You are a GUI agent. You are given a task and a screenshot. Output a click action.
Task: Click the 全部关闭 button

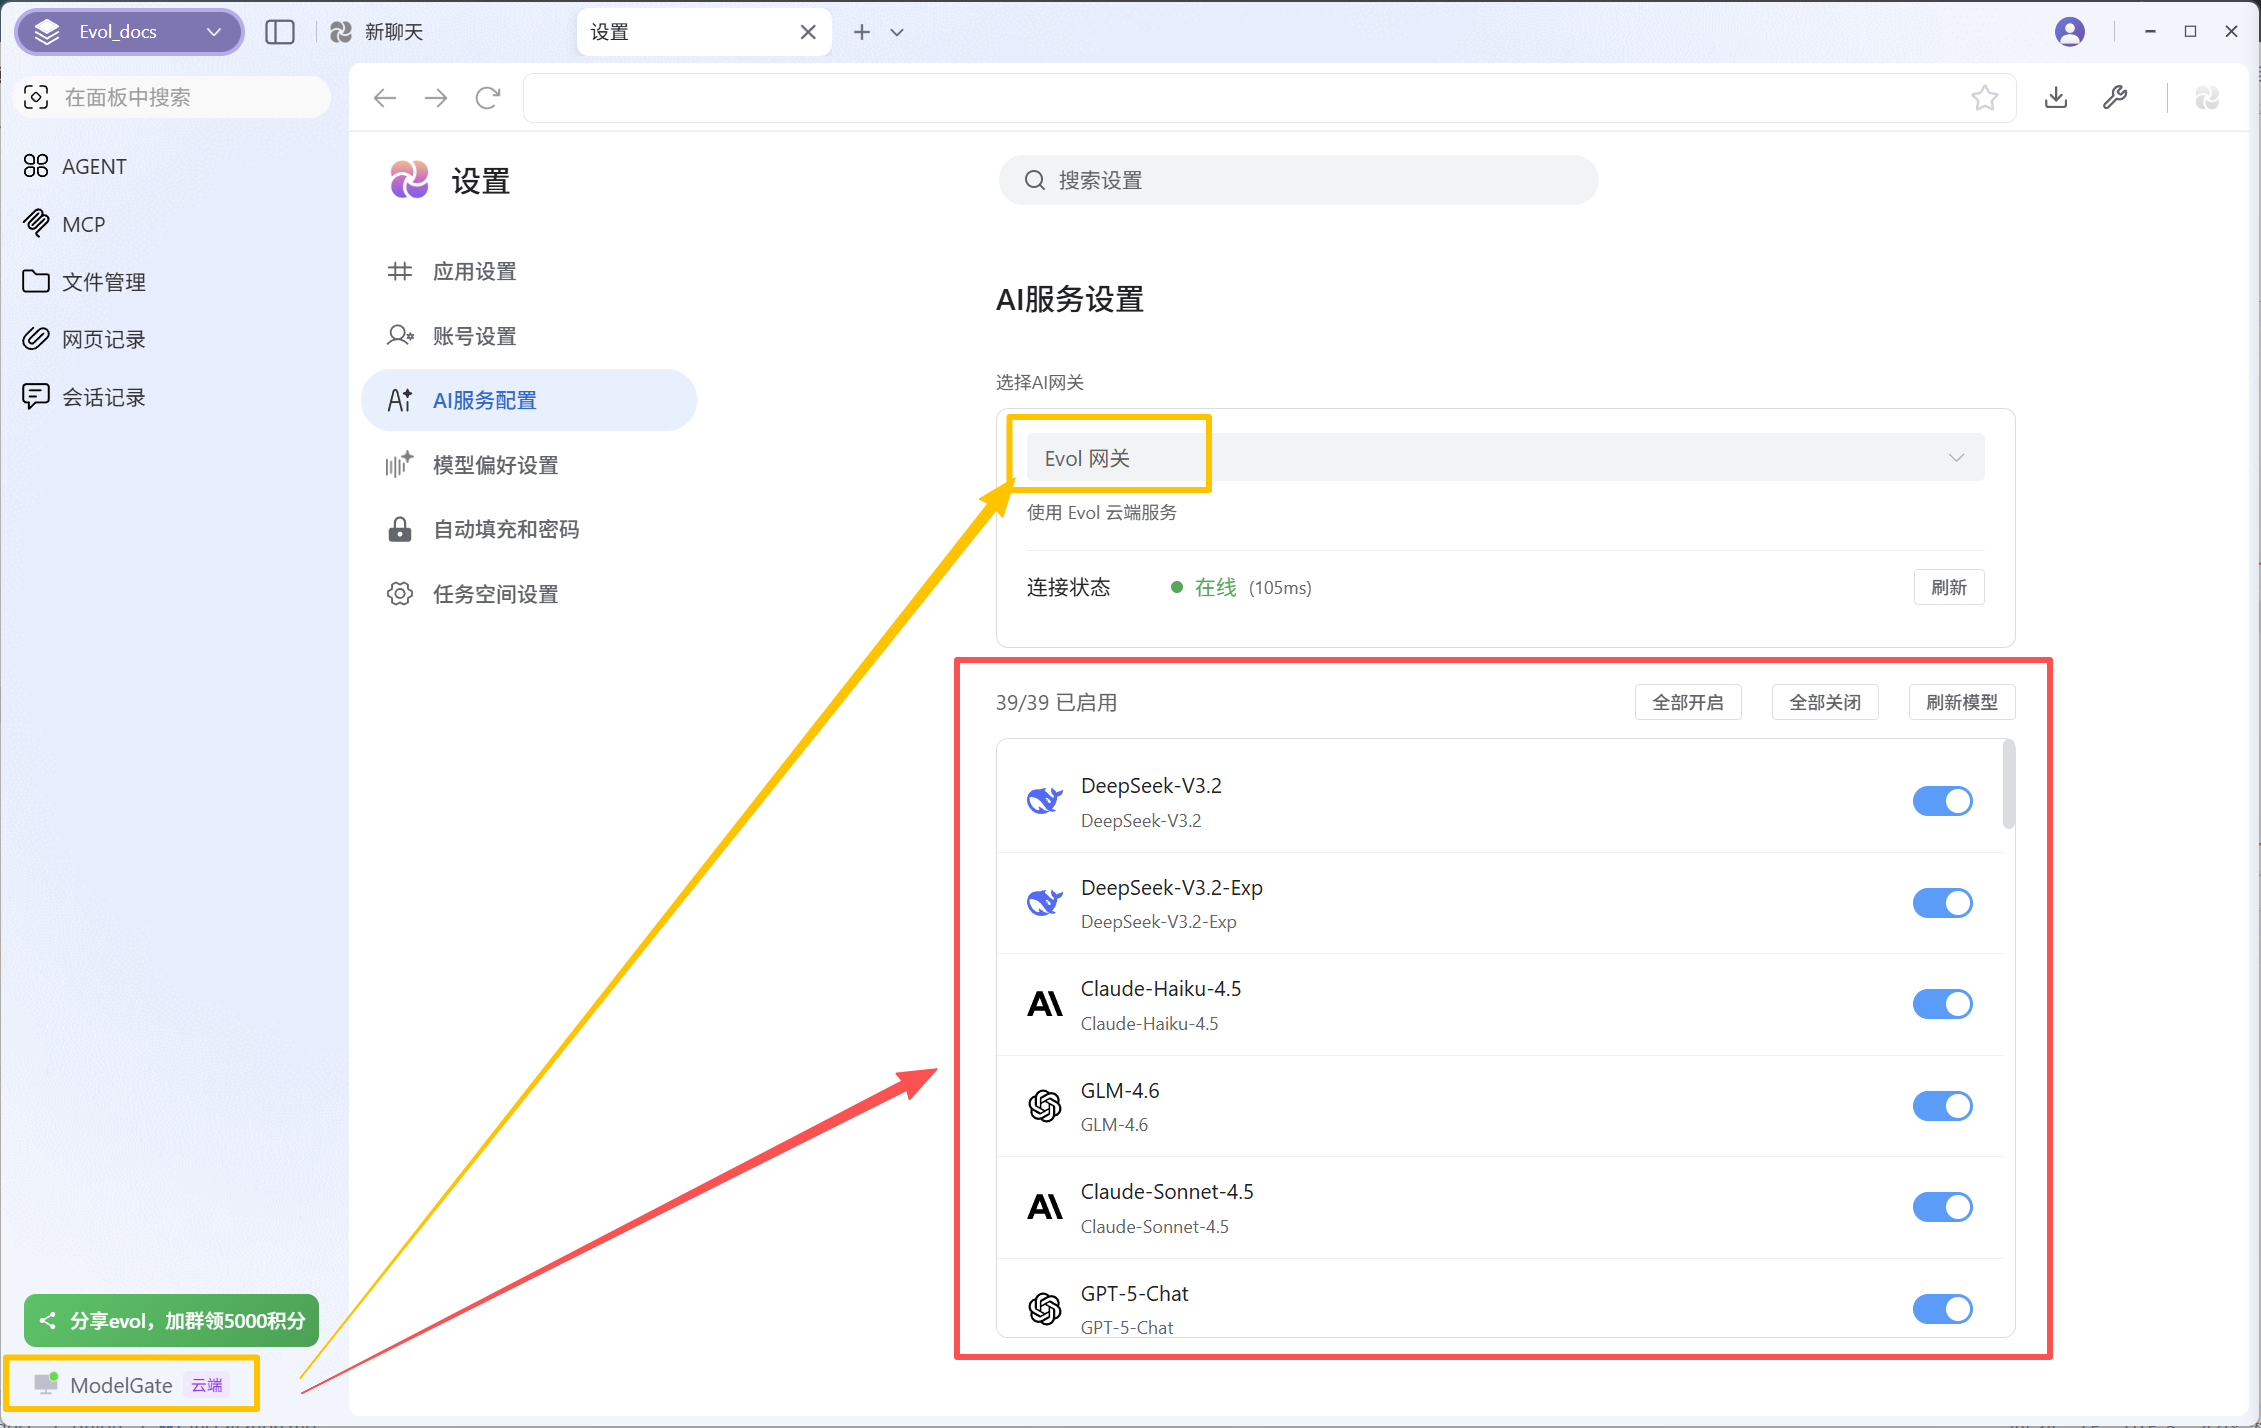pos(1824,702)
